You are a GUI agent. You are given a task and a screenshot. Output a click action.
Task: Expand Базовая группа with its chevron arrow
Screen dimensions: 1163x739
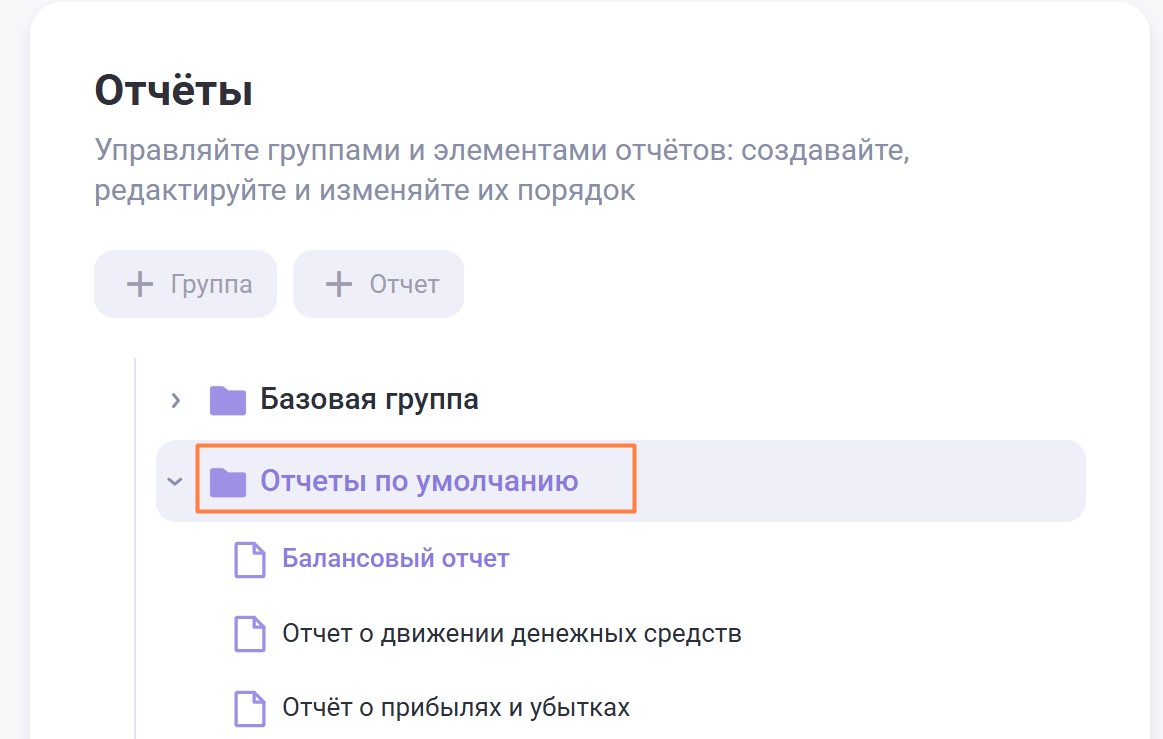pyautogui.click(x=176, y=401)
